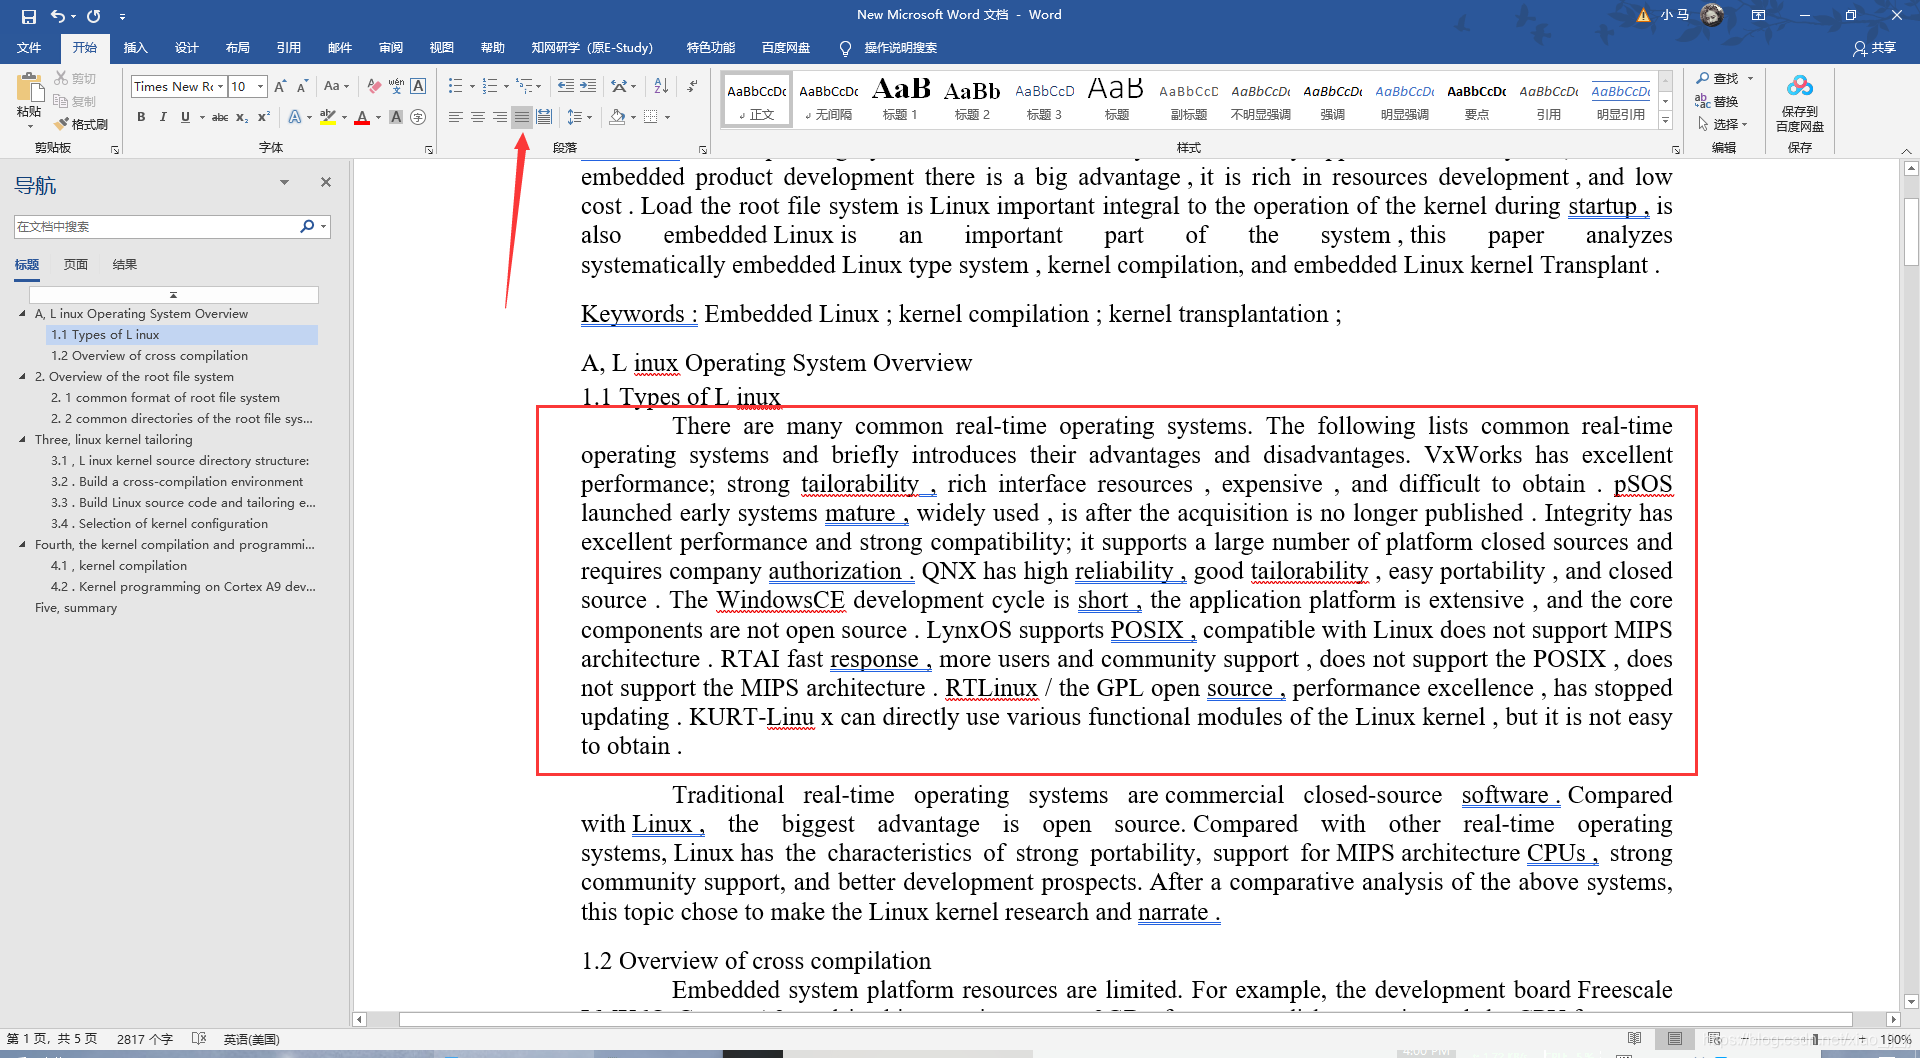Expand the styles gallery

pyautogui.click(x=1665, y=121)
